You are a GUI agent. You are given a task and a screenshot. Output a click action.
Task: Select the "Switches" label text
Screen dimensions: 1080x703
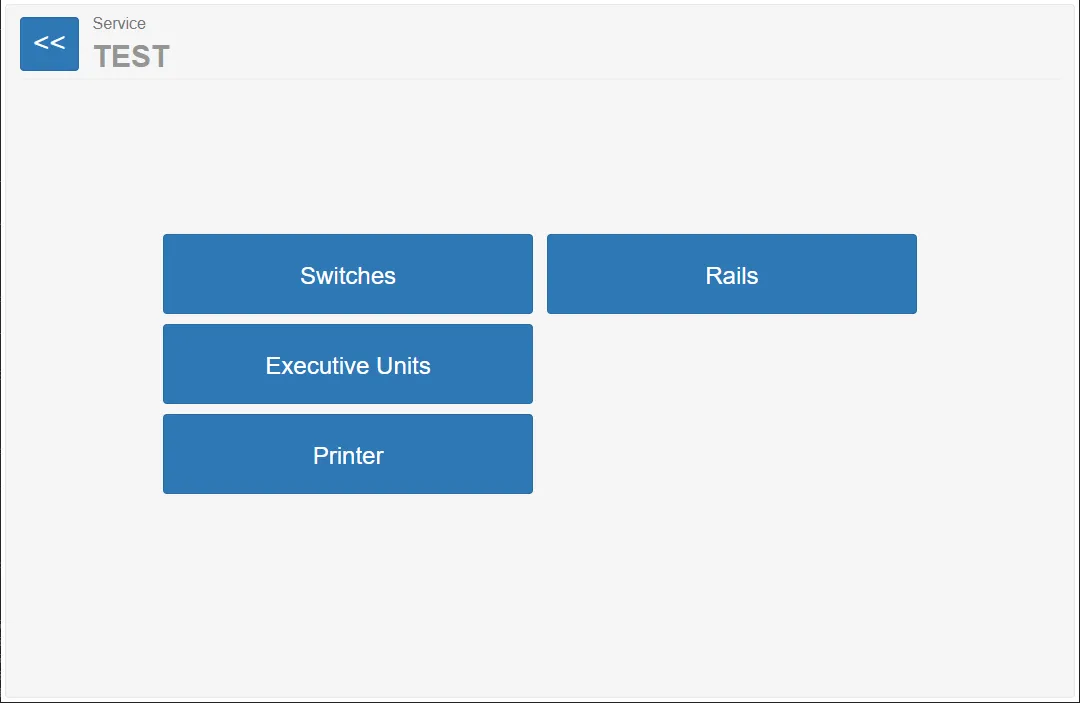coord(348,275)
